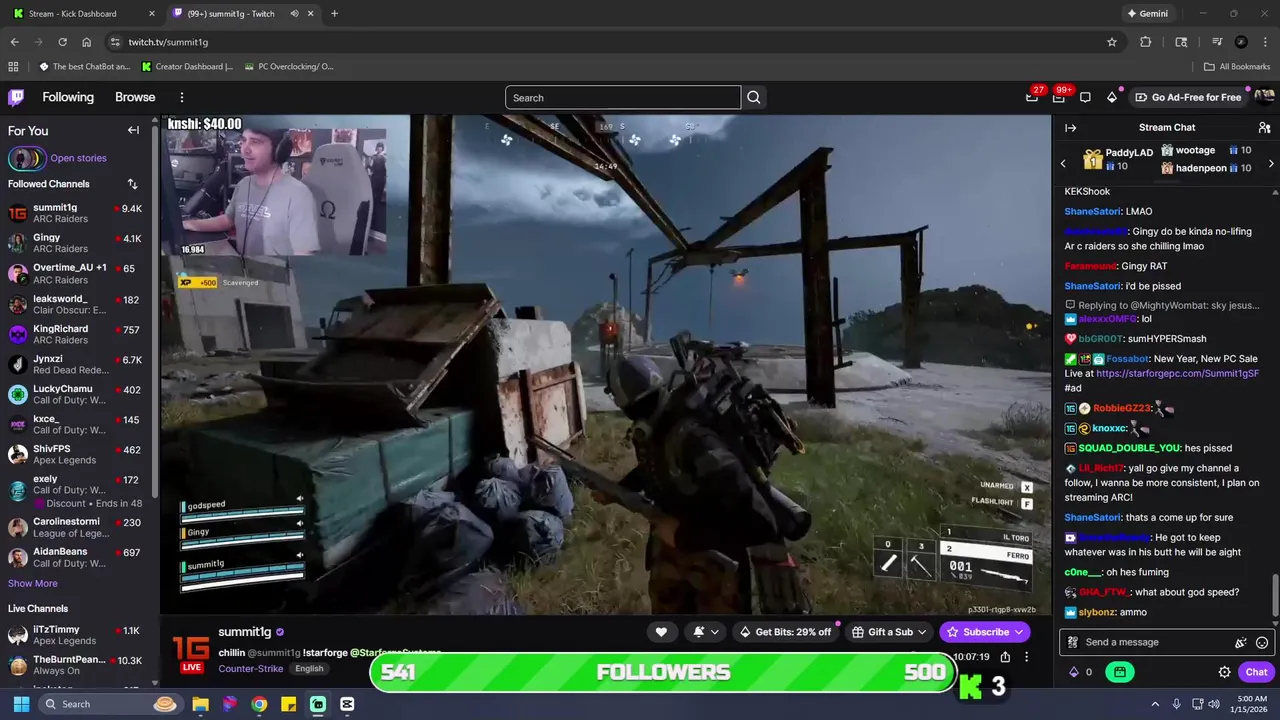The height and width of the screenshot is (720, 1280).
Task: Open Twitch prime loot crown icon
Action: (x=1032, y=97)
